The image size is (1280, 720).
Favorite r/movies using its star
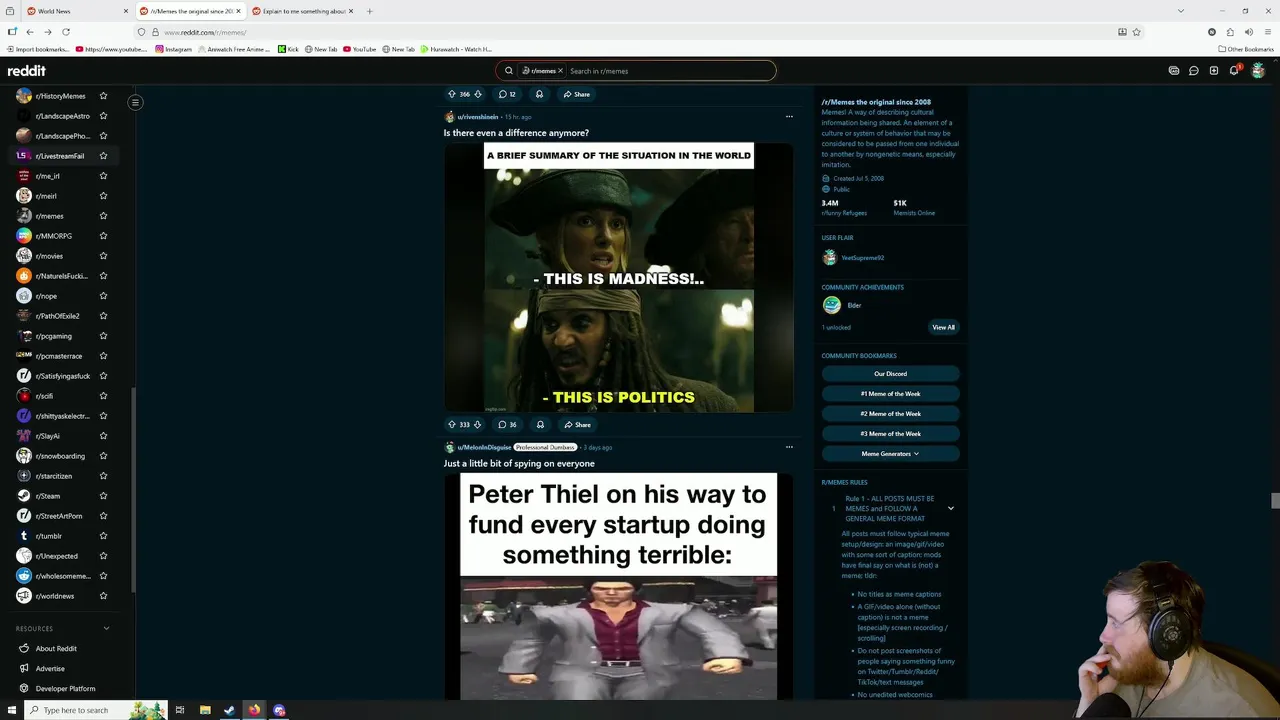click(103, 256)
